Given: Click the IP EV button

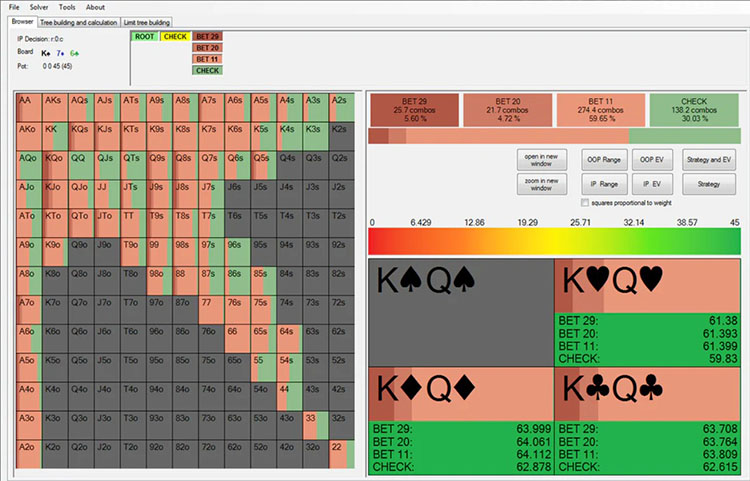Looking at the screenshot, I should [652, 184].
